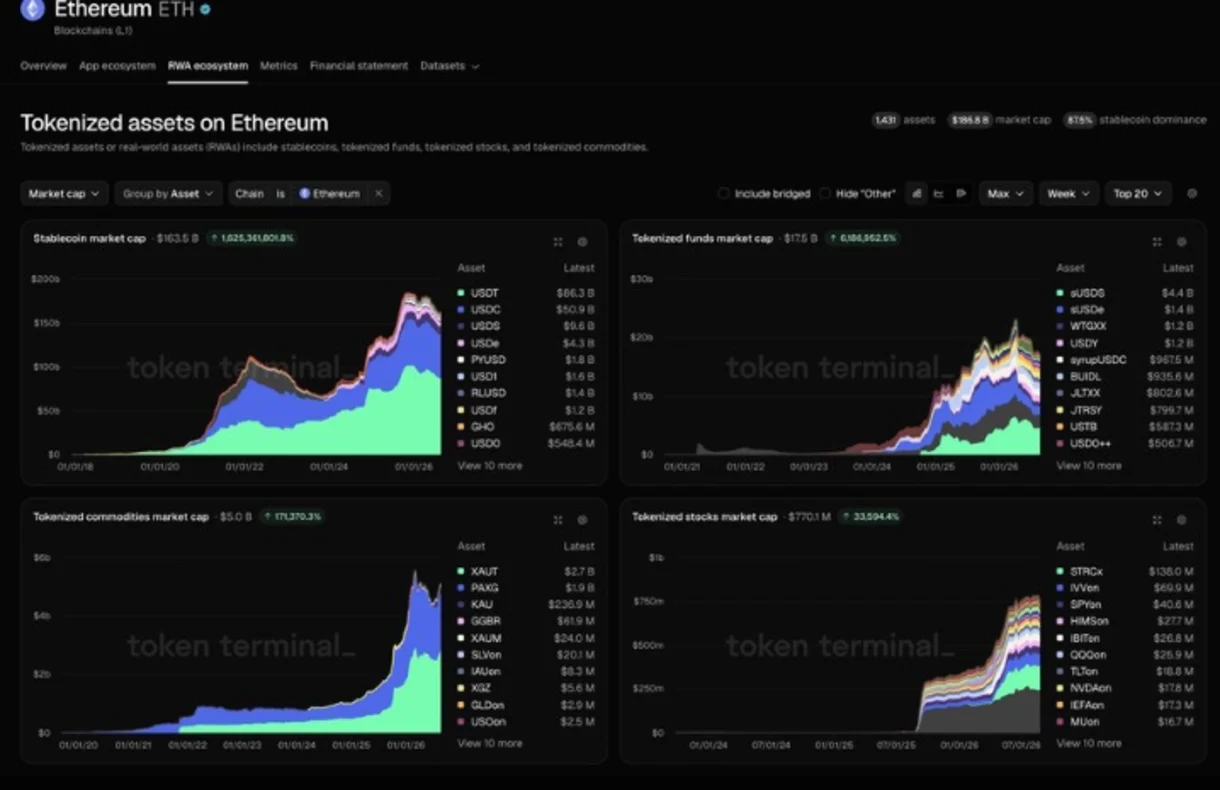This screenshot has height=790, width=1220.
Task: Open Stablecoin market cap chart settings
Action: point(582,242)
